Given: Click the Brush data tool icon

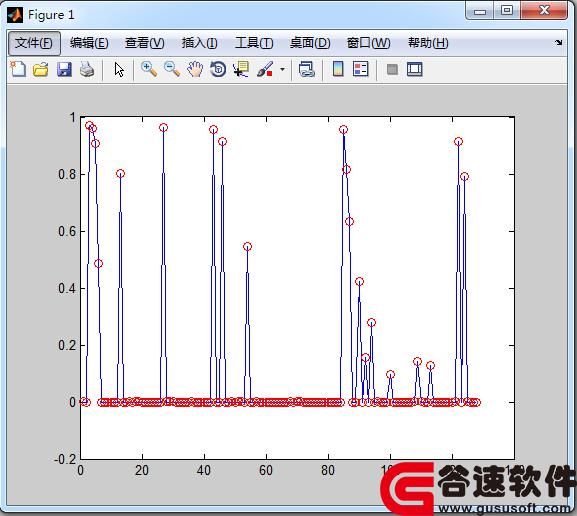Looking at the screenshot, I should click(x=265, y=69).
